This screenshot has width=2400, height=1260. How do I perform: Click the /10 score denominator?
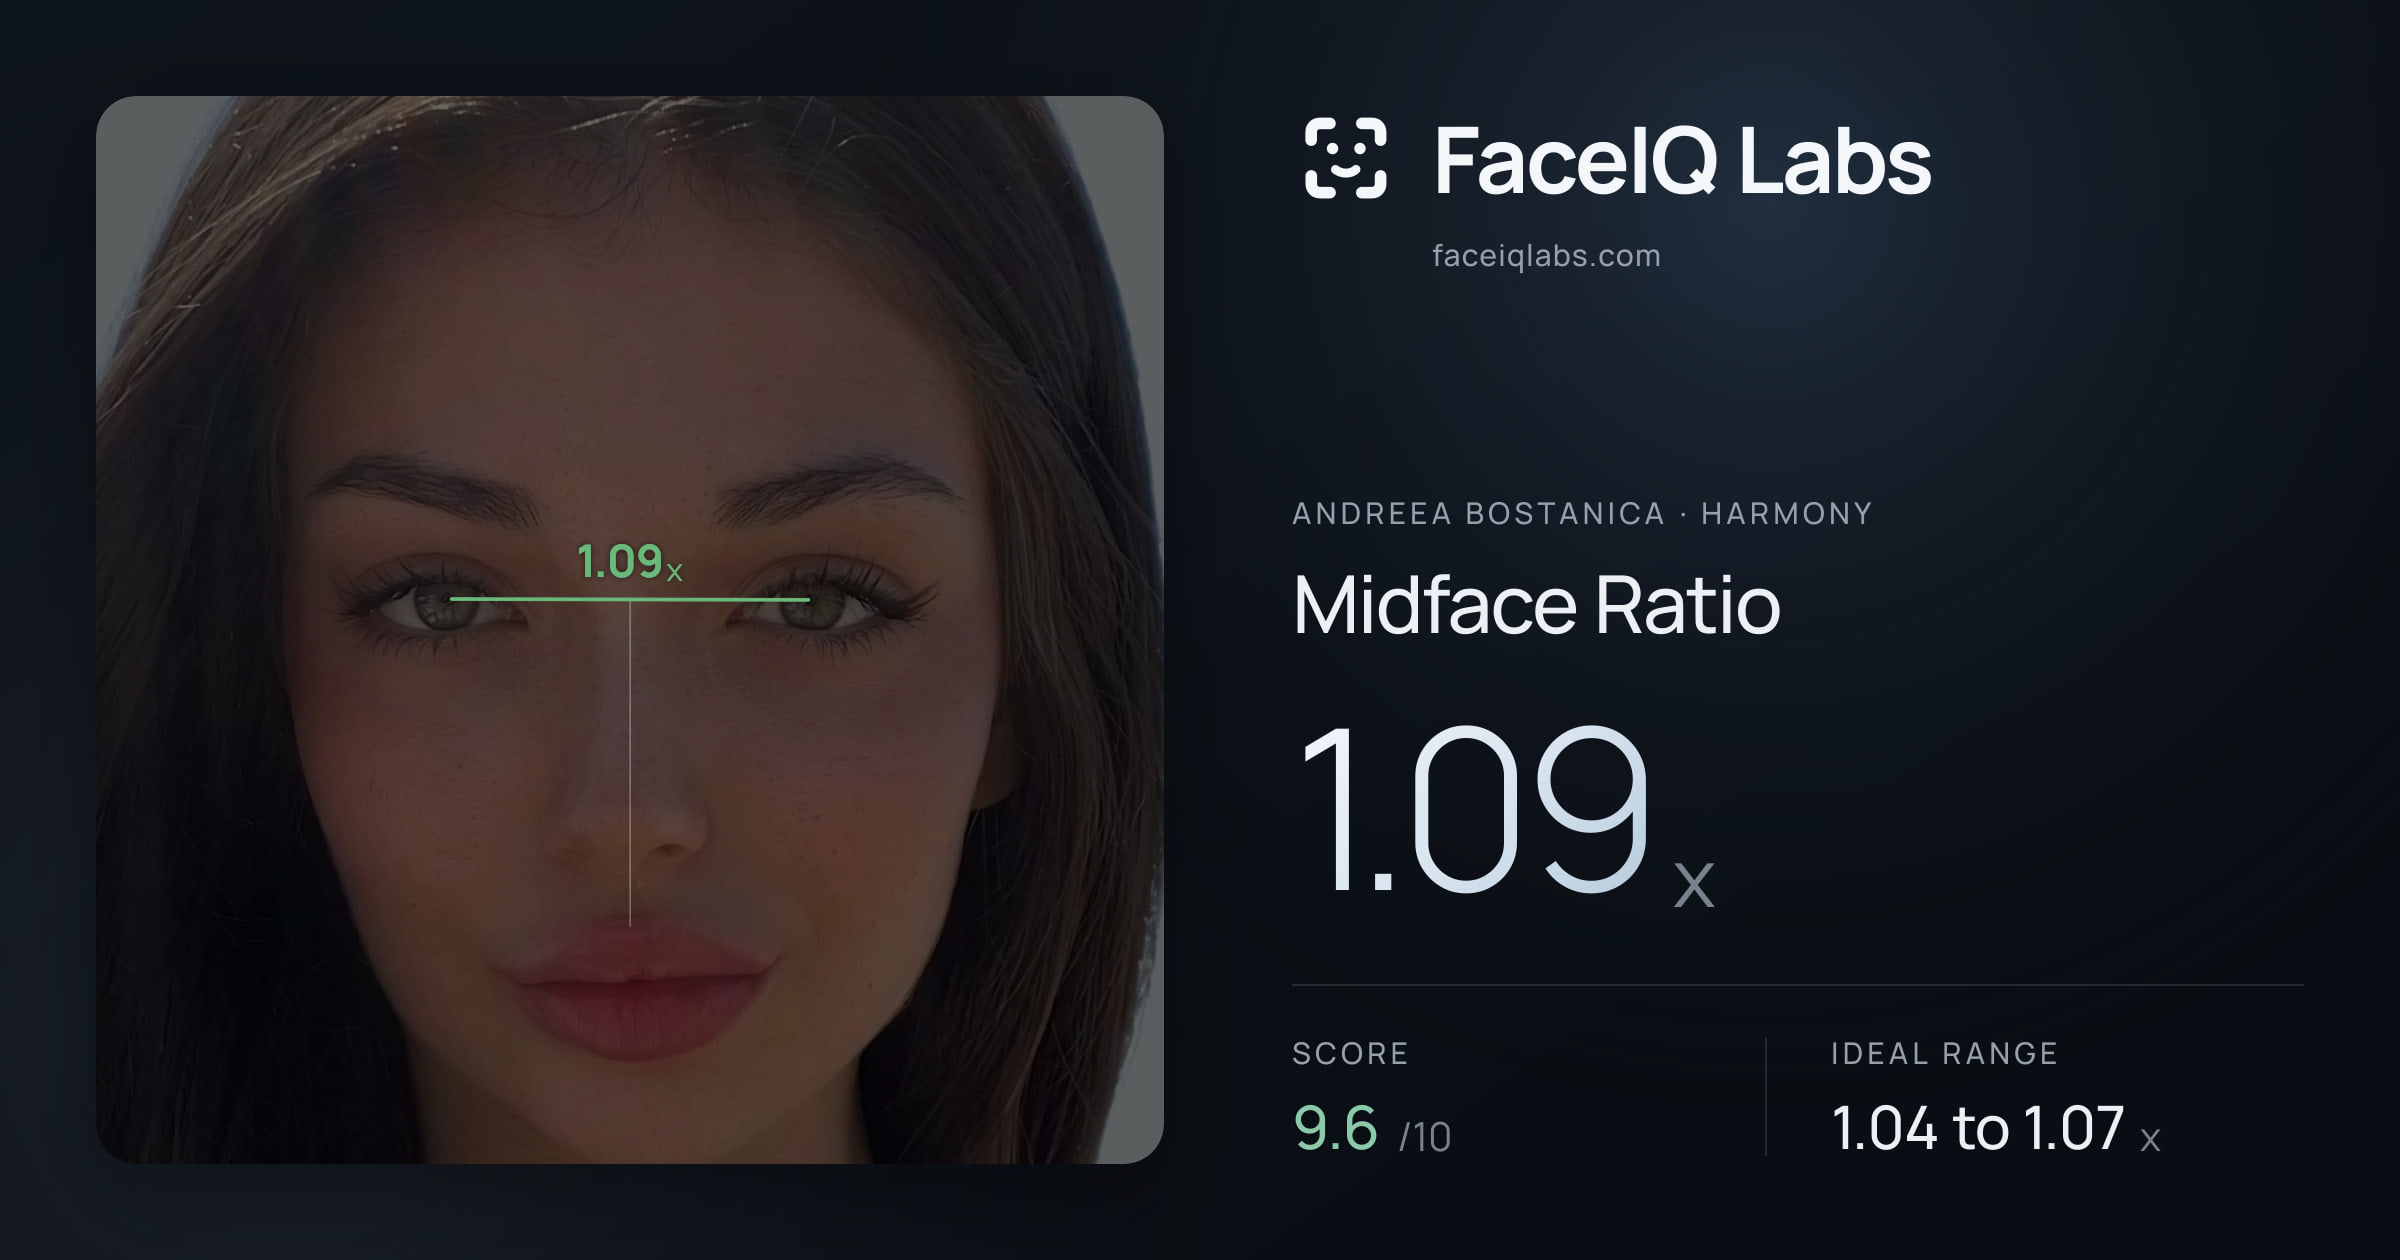click(1425, 1137)
